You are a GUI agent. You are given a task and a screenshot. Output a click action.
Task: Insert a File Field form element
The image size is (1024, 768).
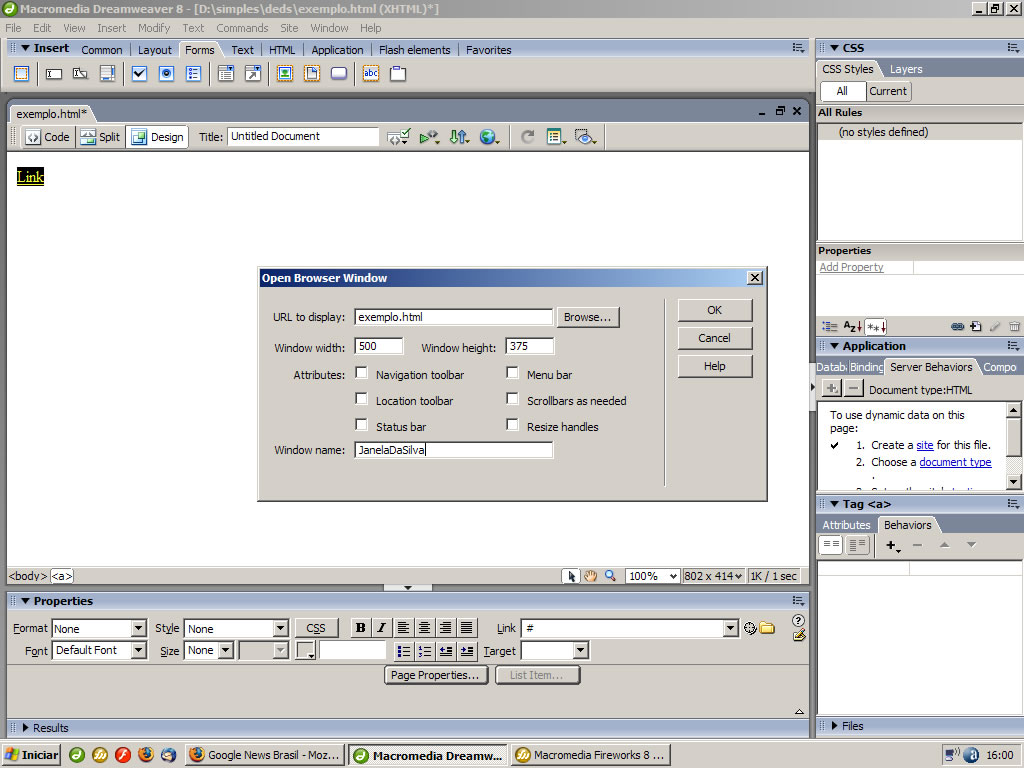pyautogui.click(x=312, y=74)
